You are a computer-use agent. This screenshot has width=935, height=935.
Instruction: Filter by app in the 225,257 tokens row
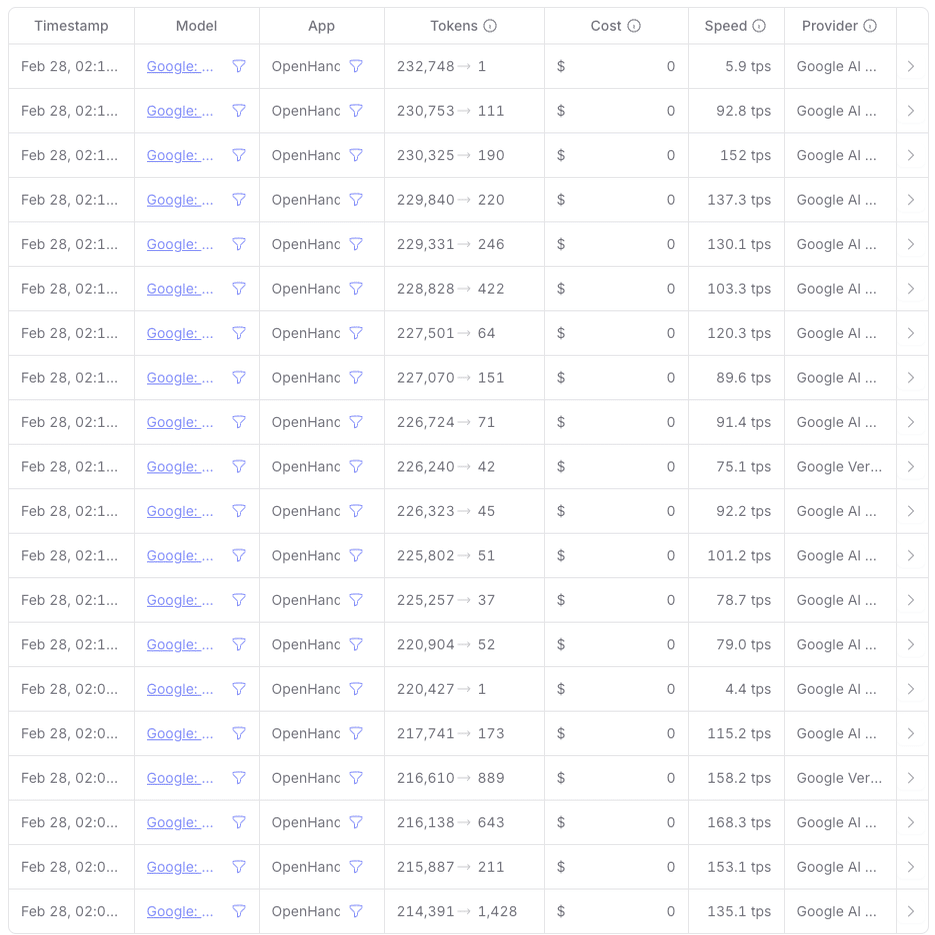pos(356,600)
